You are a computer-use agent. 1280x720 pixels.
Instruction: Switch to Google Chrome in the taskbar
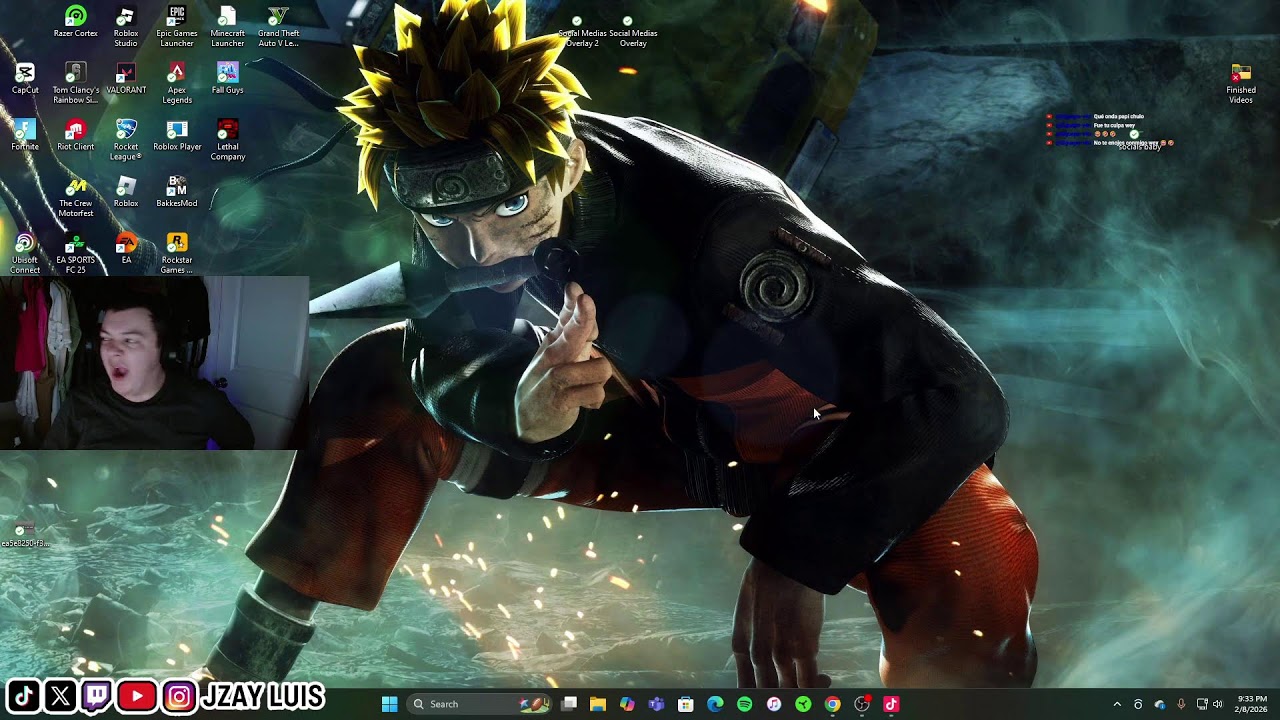[832, 704]
